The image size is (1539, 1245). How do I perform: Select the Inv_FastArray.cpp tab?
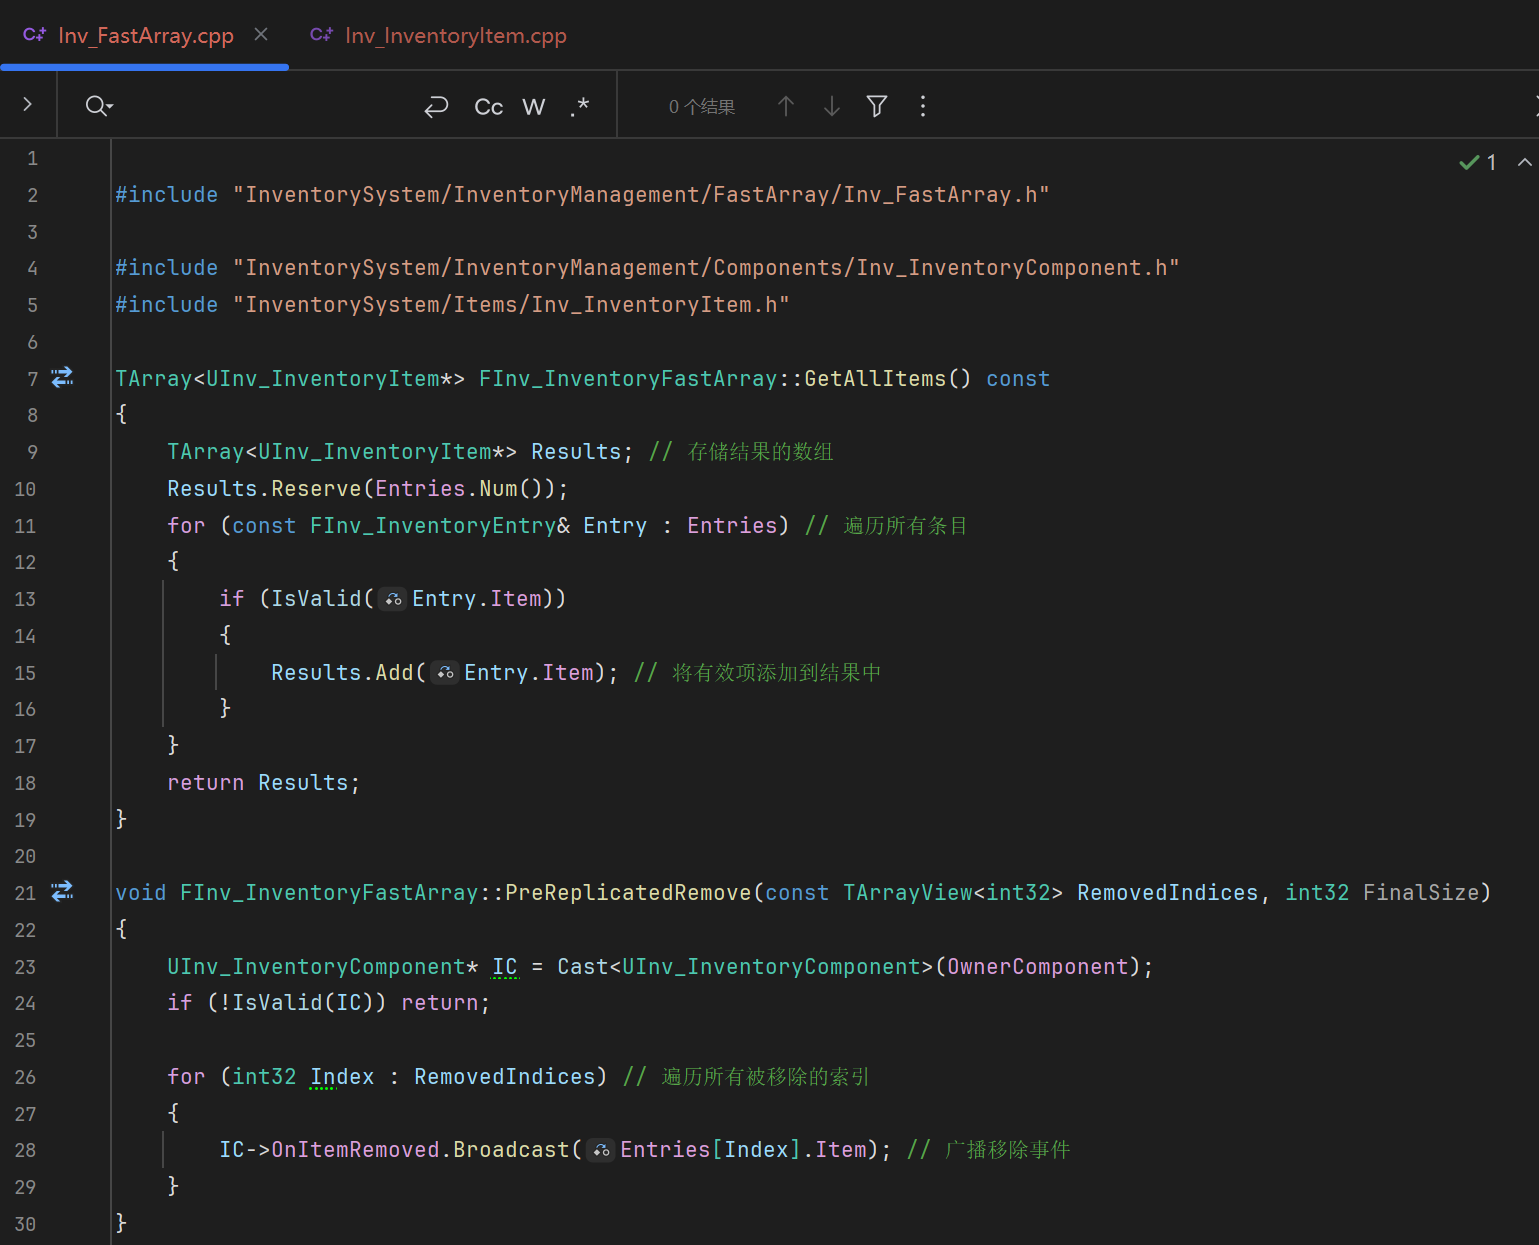(145, 36)
